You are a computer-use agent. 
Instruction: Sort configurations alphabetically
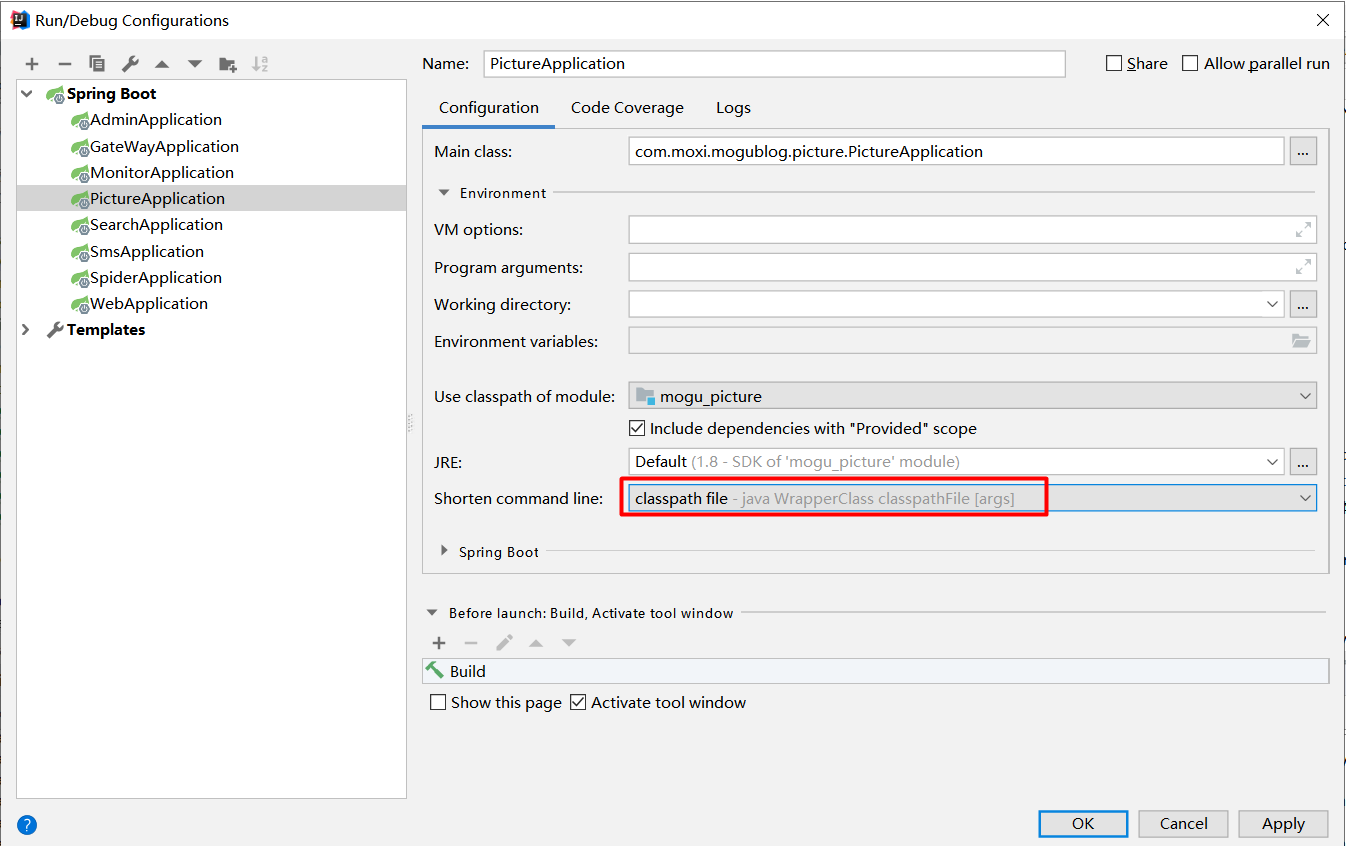click(x=260, y=64)
